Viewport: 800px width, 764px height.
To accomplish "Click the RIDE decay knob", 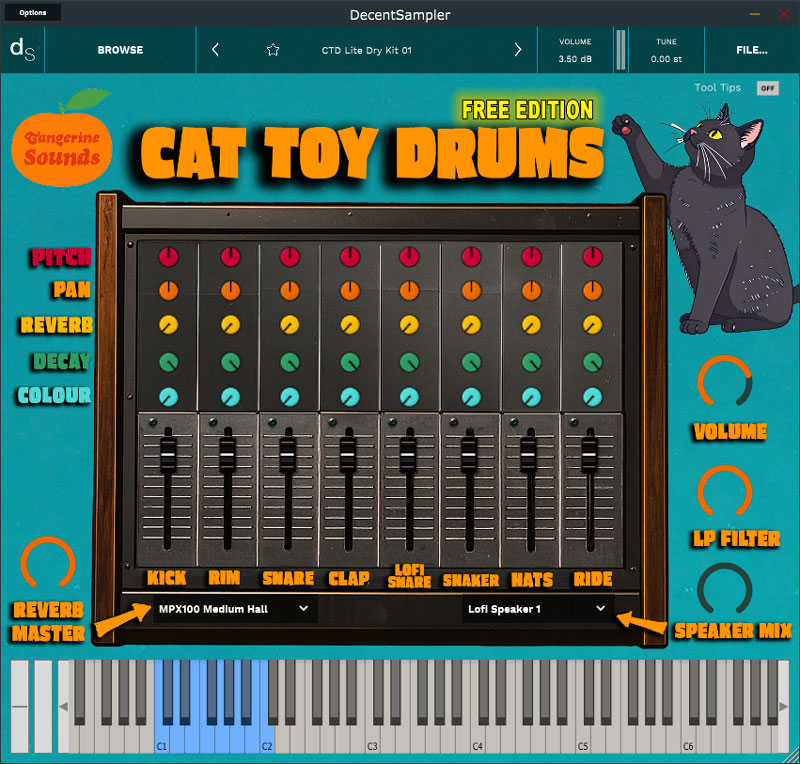I will (x=592, y=362).
